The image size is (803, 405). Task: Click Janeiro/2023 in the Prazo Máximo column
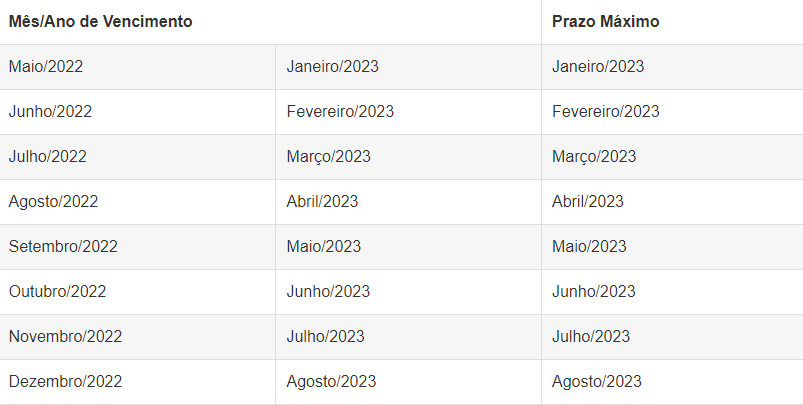pos(598,67)
